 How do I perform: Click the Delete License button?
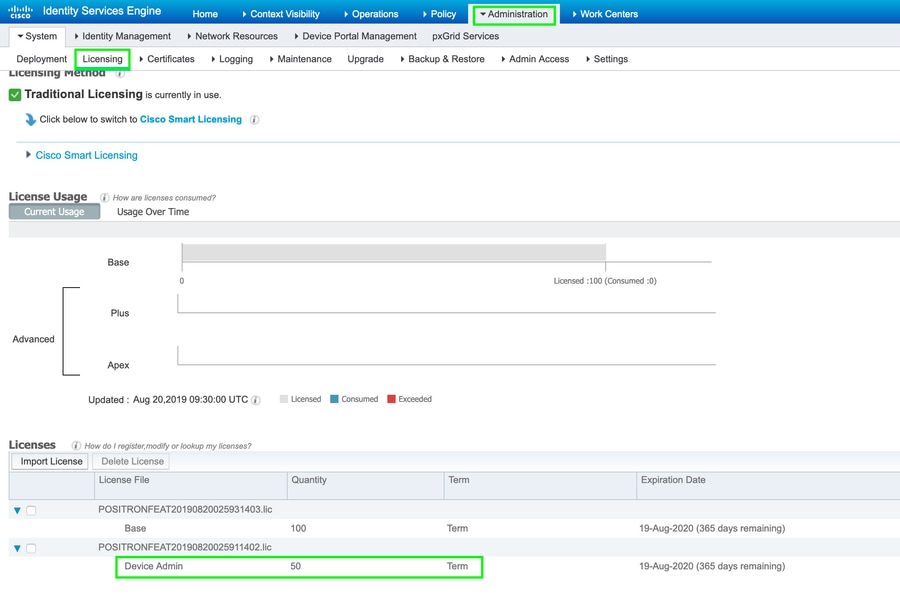click(x=132, y=461)
